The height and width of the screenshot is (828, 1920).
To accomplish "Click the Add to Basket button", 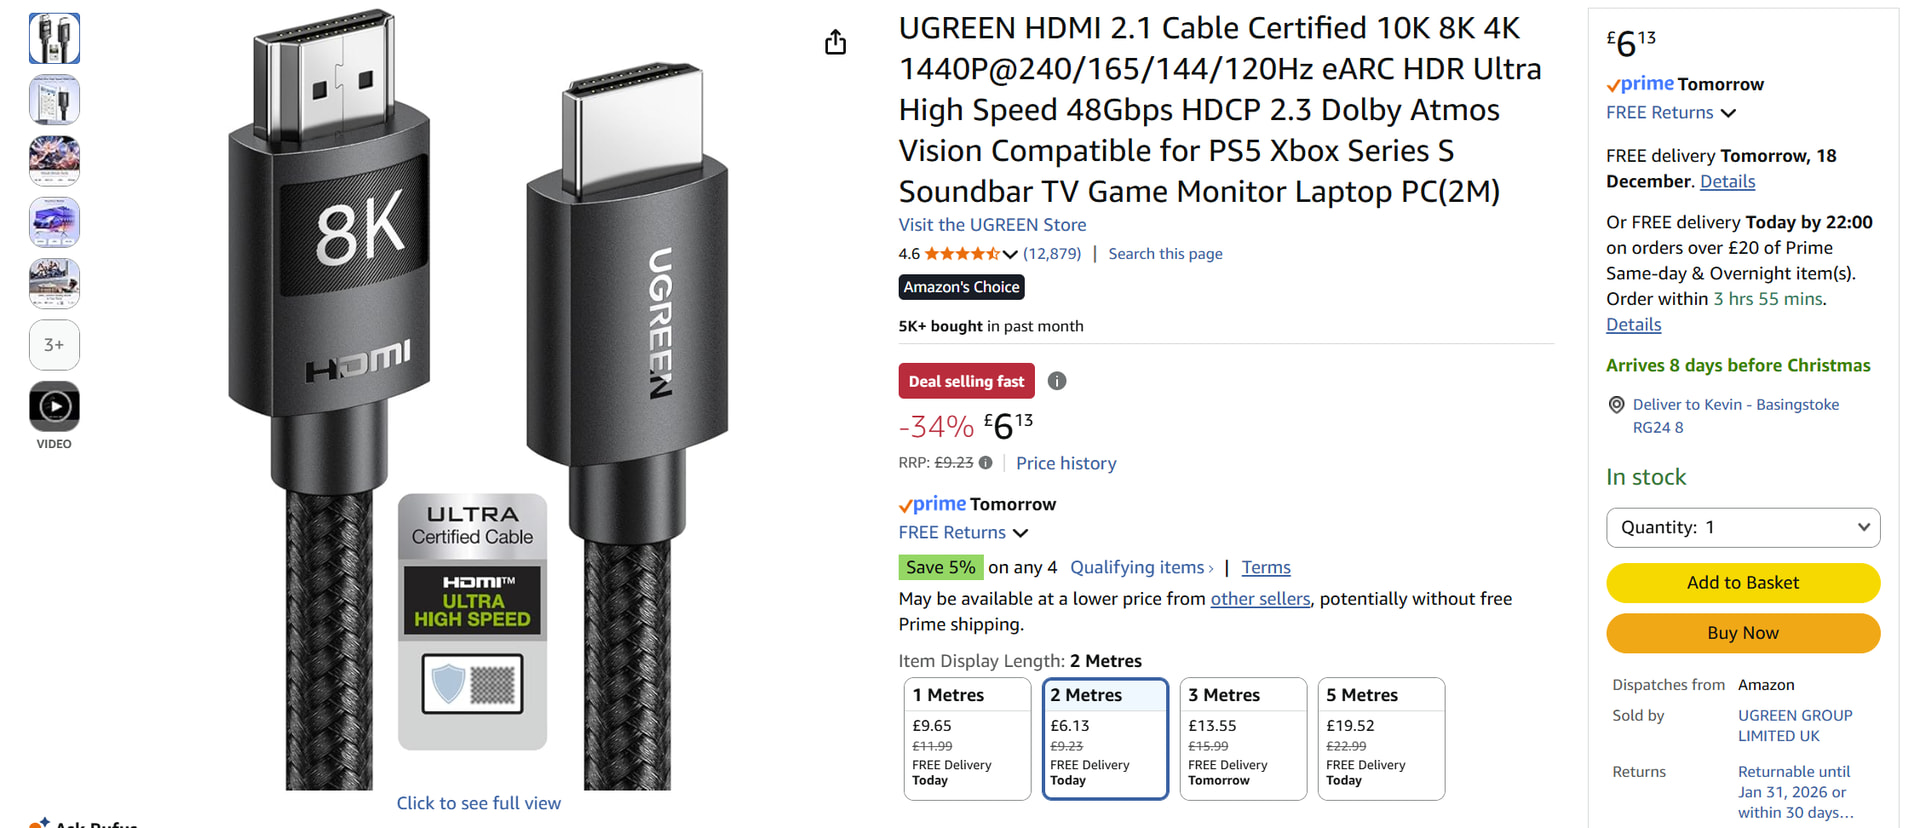I will [1742, 583].
